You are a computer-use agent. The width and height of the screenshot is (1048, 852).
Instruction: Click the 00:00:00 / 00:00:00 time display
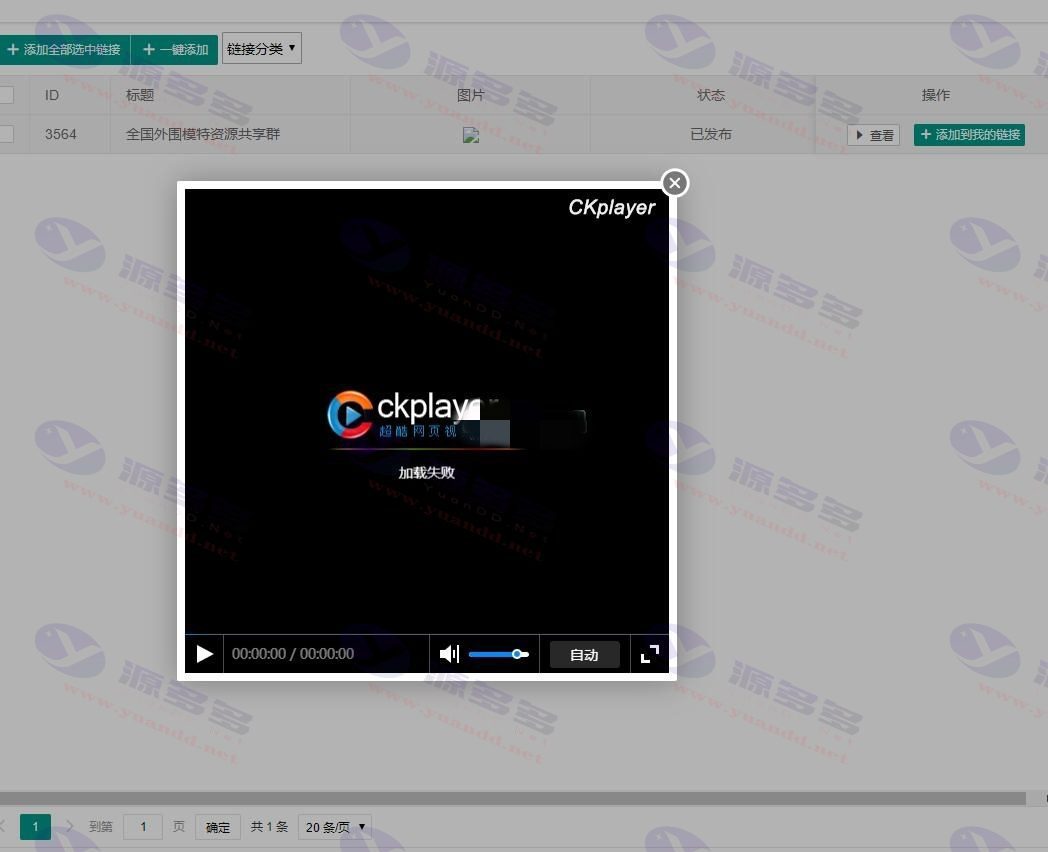click(x=293, y=654)
